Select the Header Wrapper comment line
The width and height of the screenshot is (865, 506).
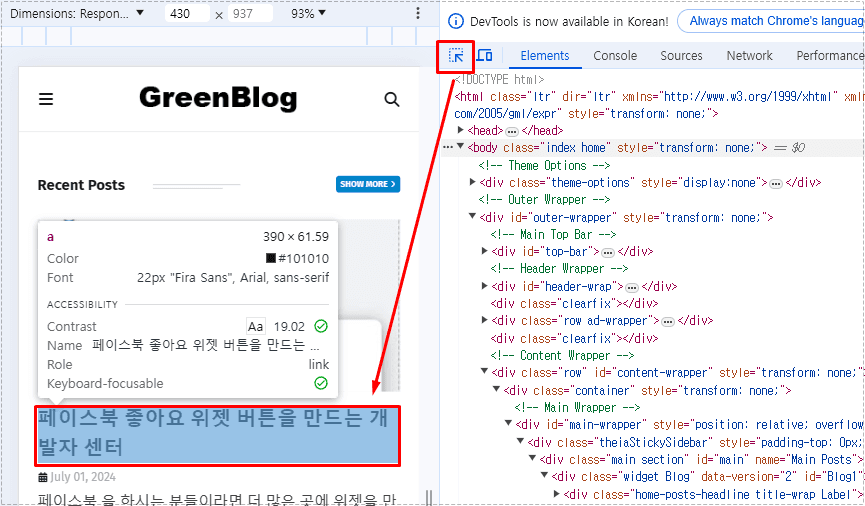[x=559, y=268]
